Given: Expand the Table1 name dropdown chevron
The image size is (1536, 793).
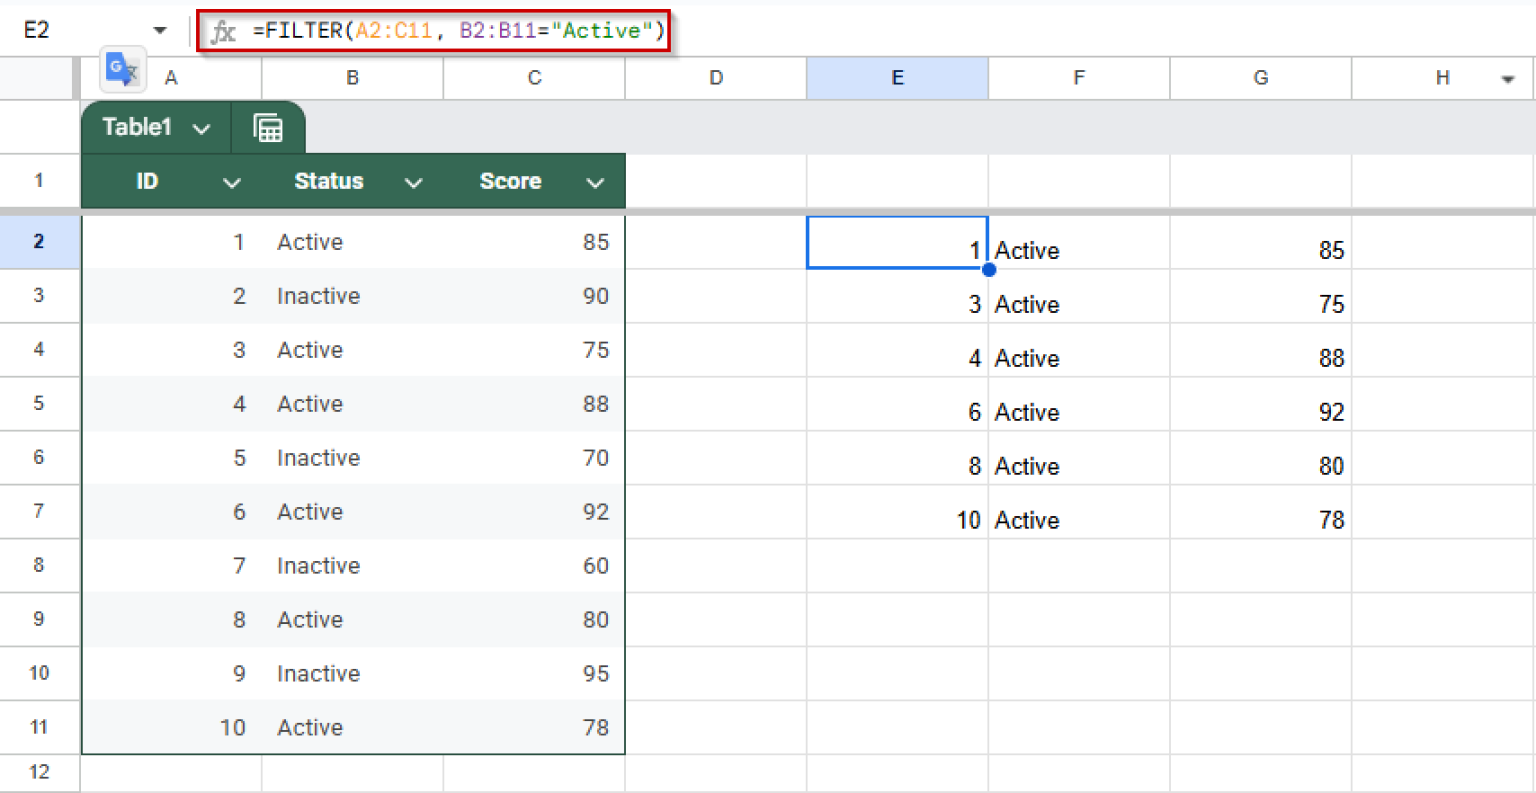Looking at the screenshot, I should [202, 127].
